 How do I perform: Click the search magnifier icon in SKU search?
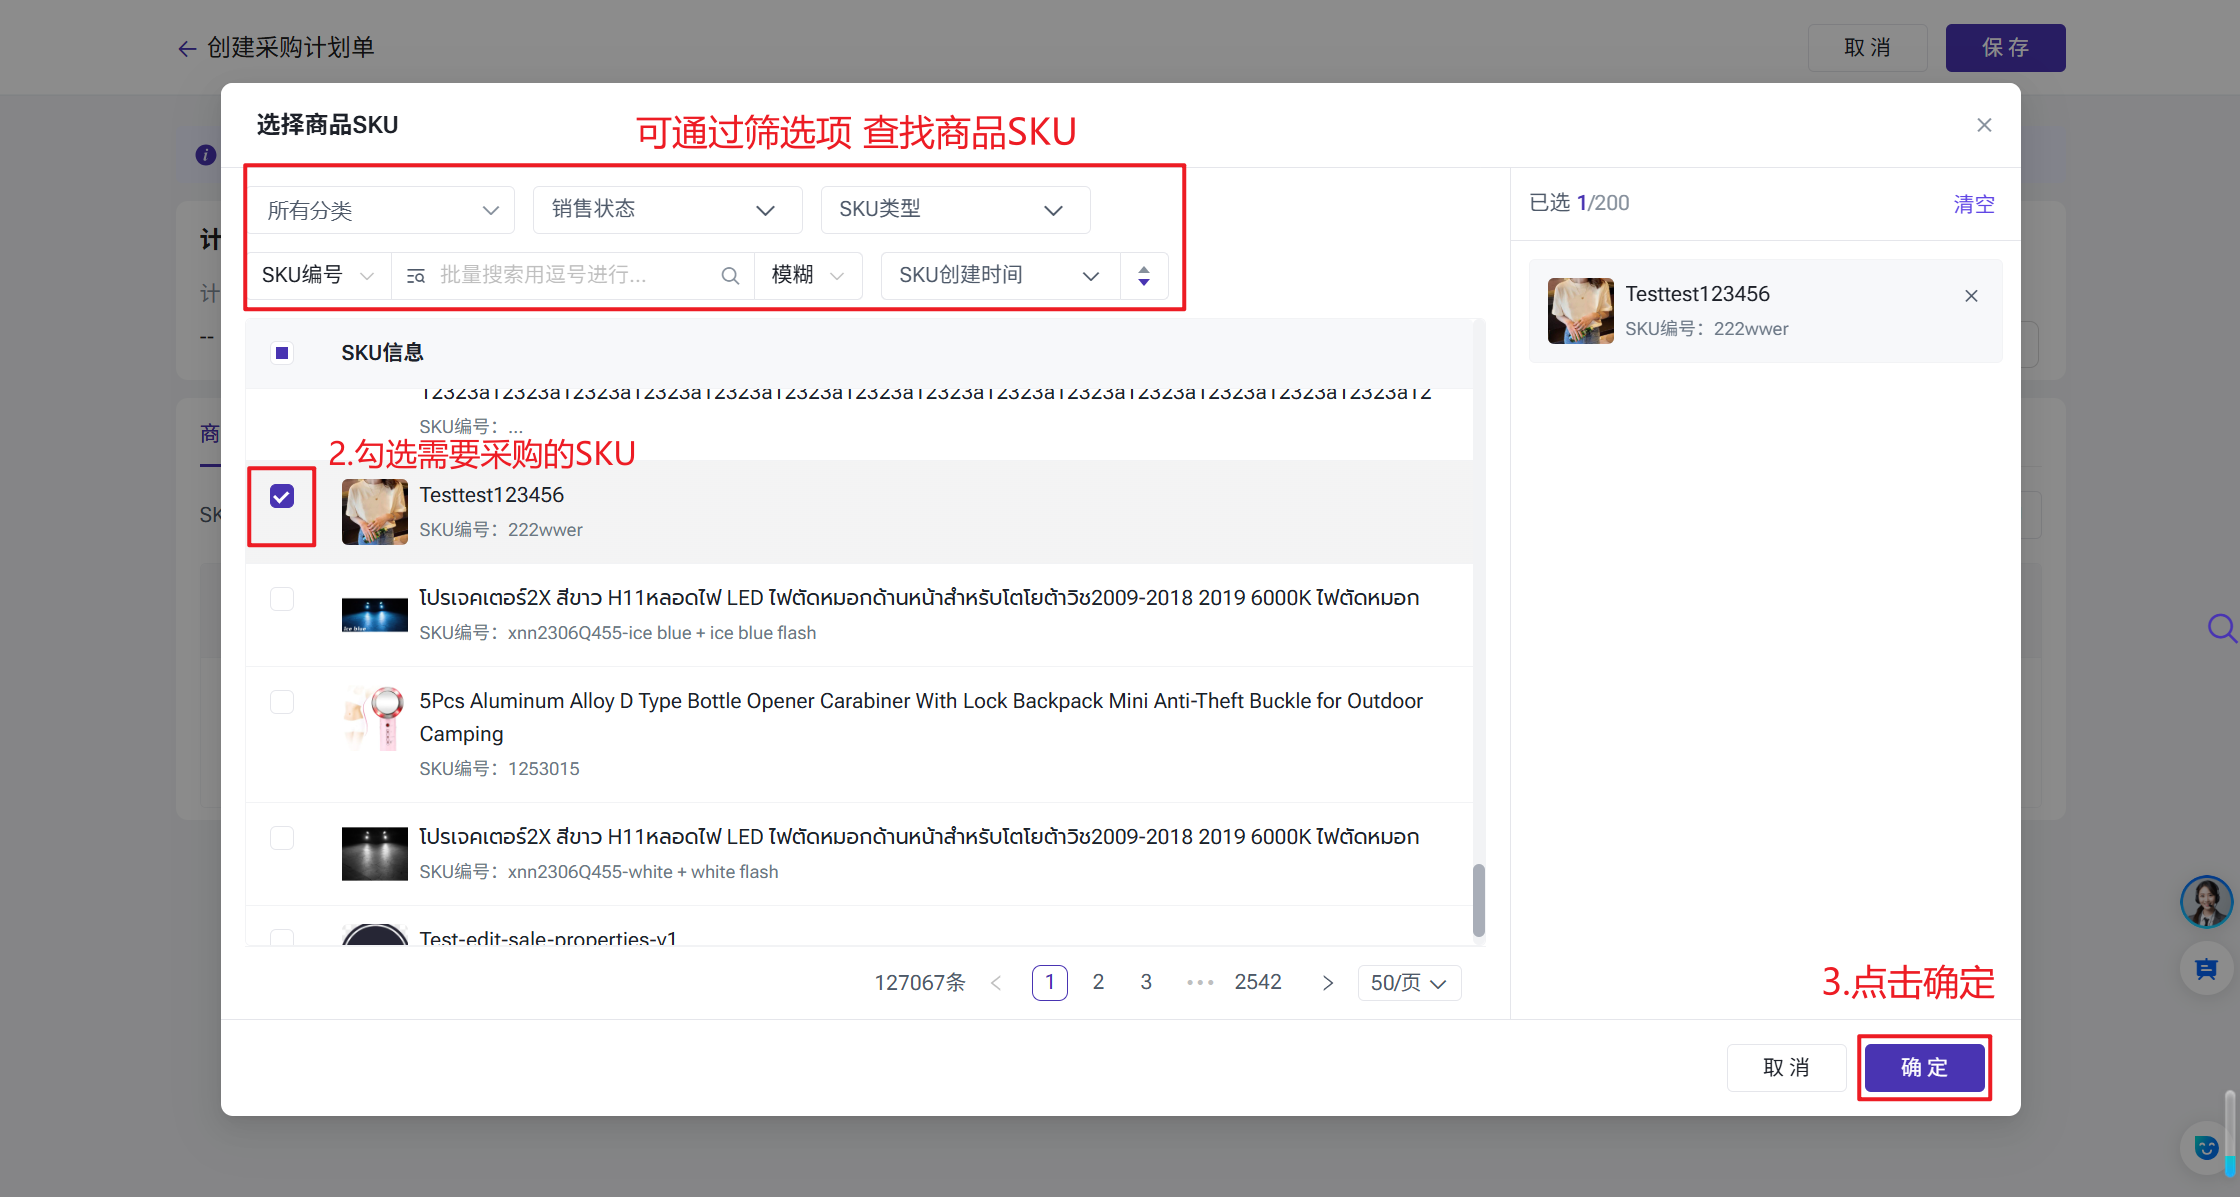coord(730,276)
